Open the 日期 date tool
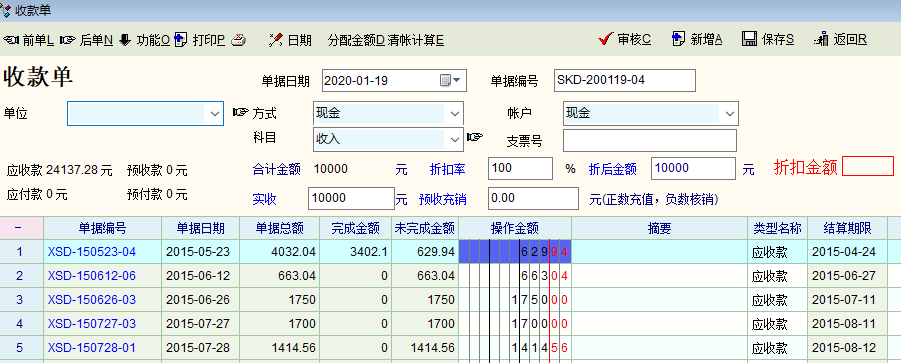901x363 pixels. click(290, 40)
